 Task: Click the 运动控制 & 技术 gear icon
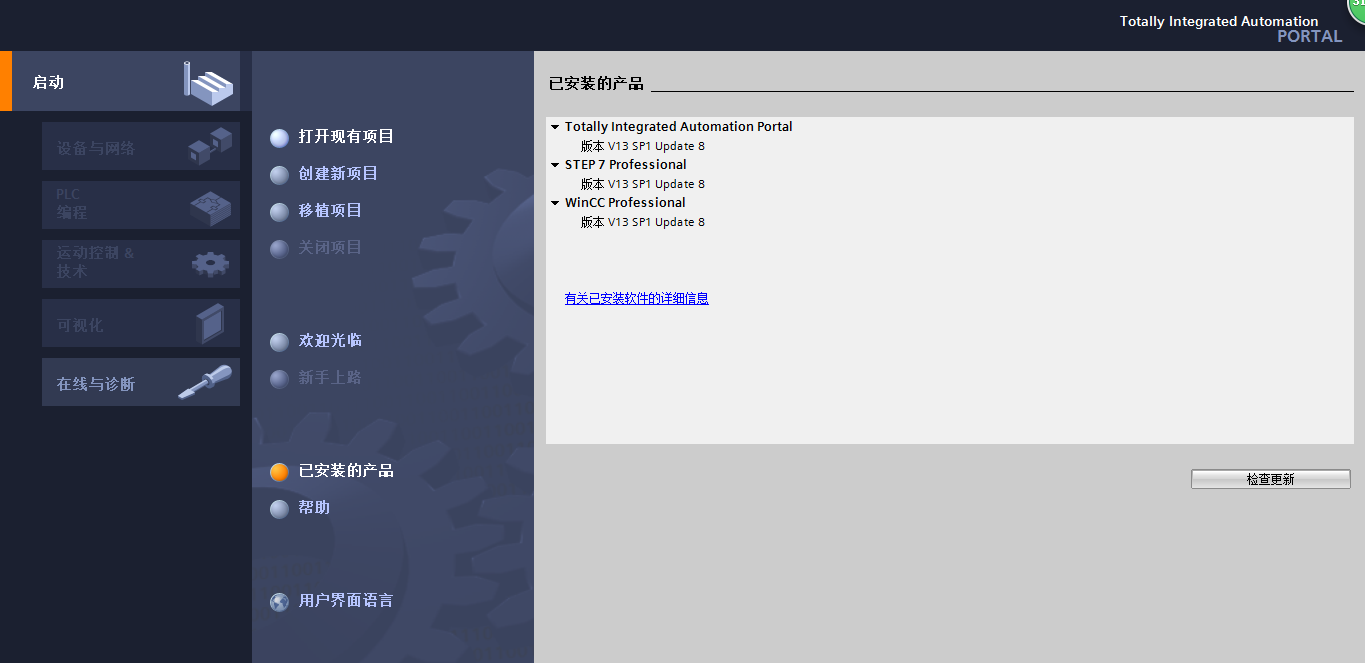(x=210, y=264)
